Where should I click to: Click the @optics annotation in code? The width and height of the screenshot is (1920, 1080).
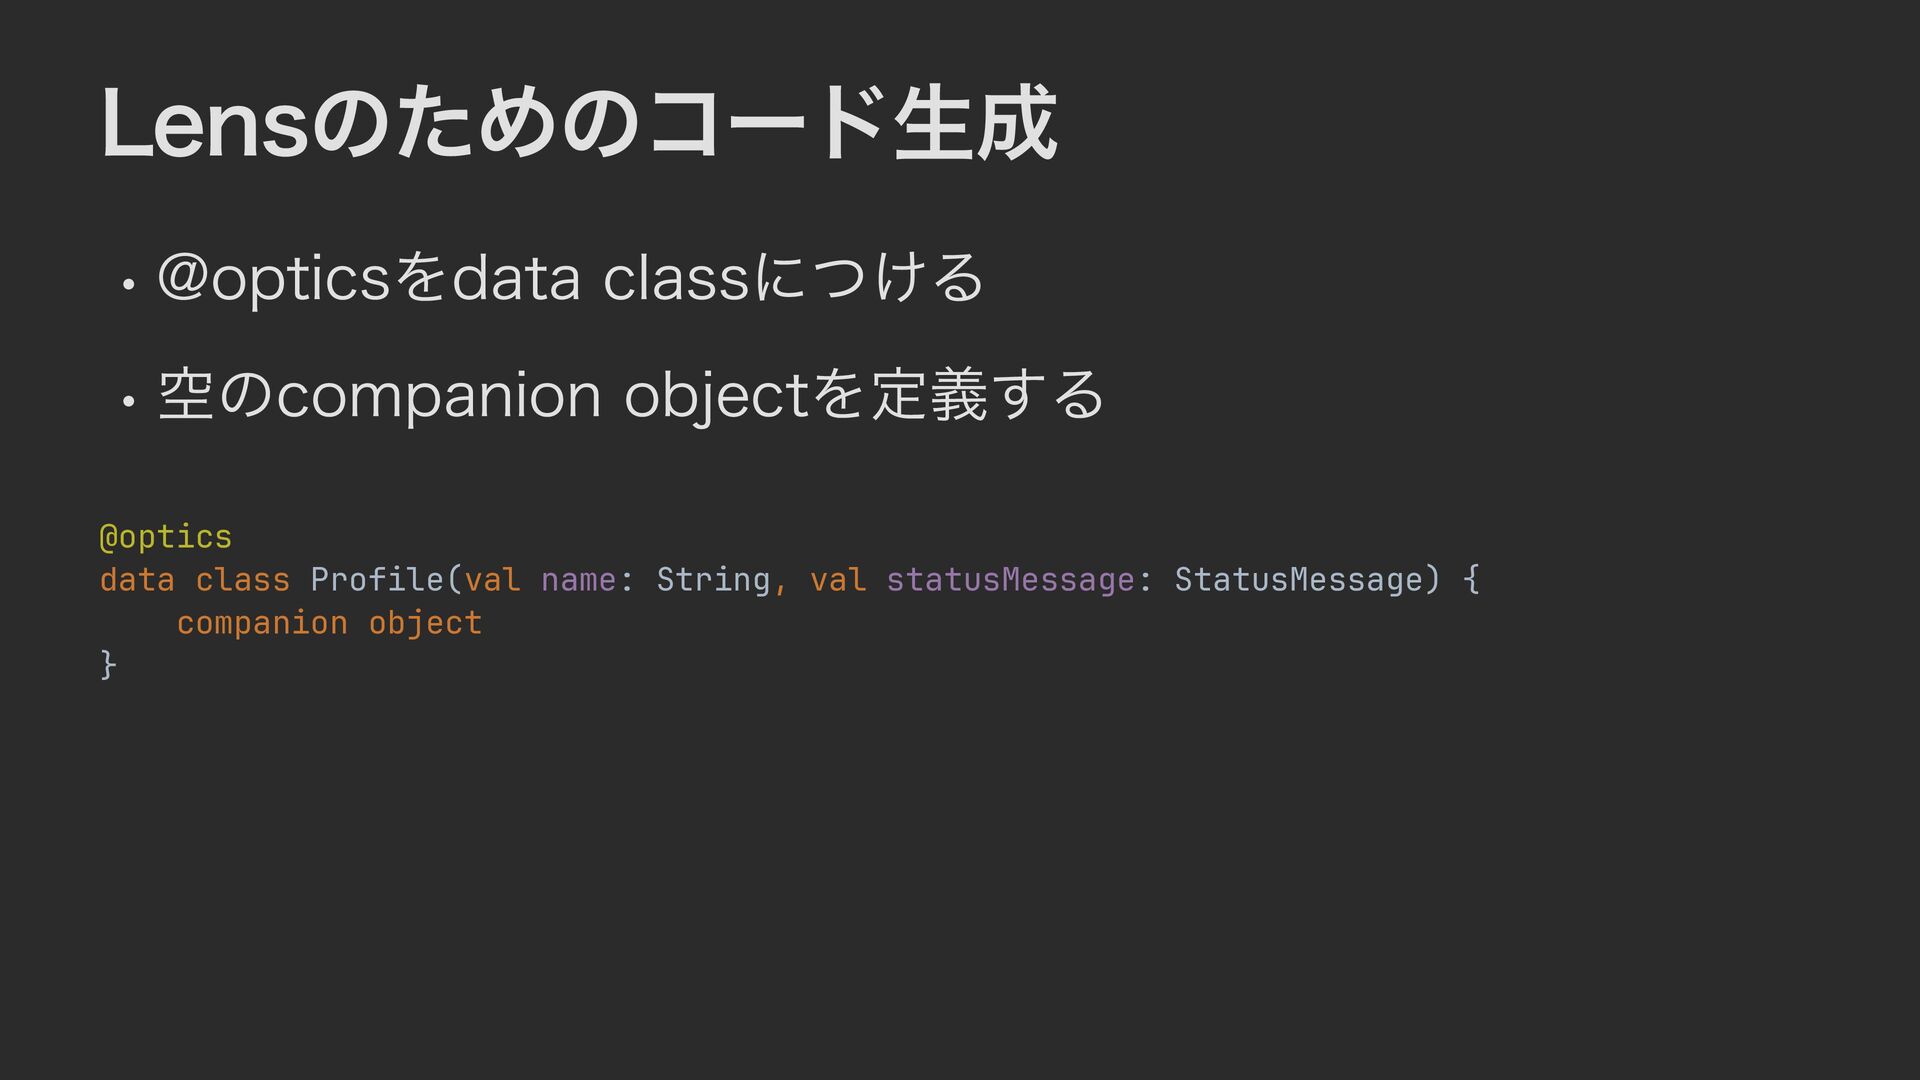pos(166,537)
